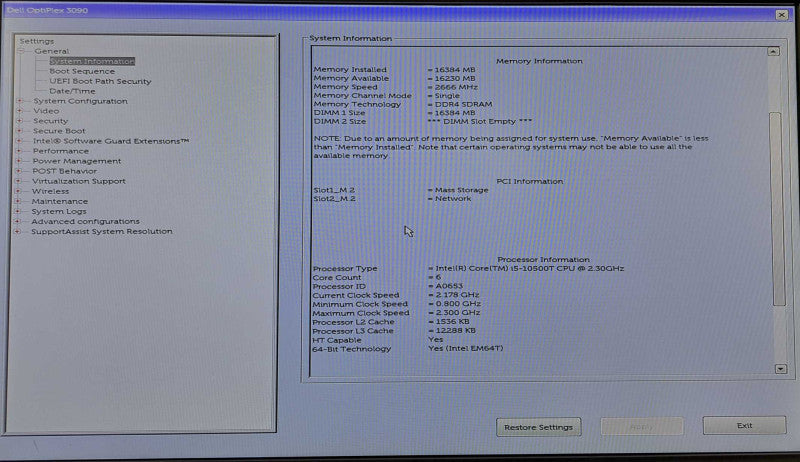Expand SupportAssist System Resolution node
Viewport: 800px width, 462px height.
click(x=17, y=232)
